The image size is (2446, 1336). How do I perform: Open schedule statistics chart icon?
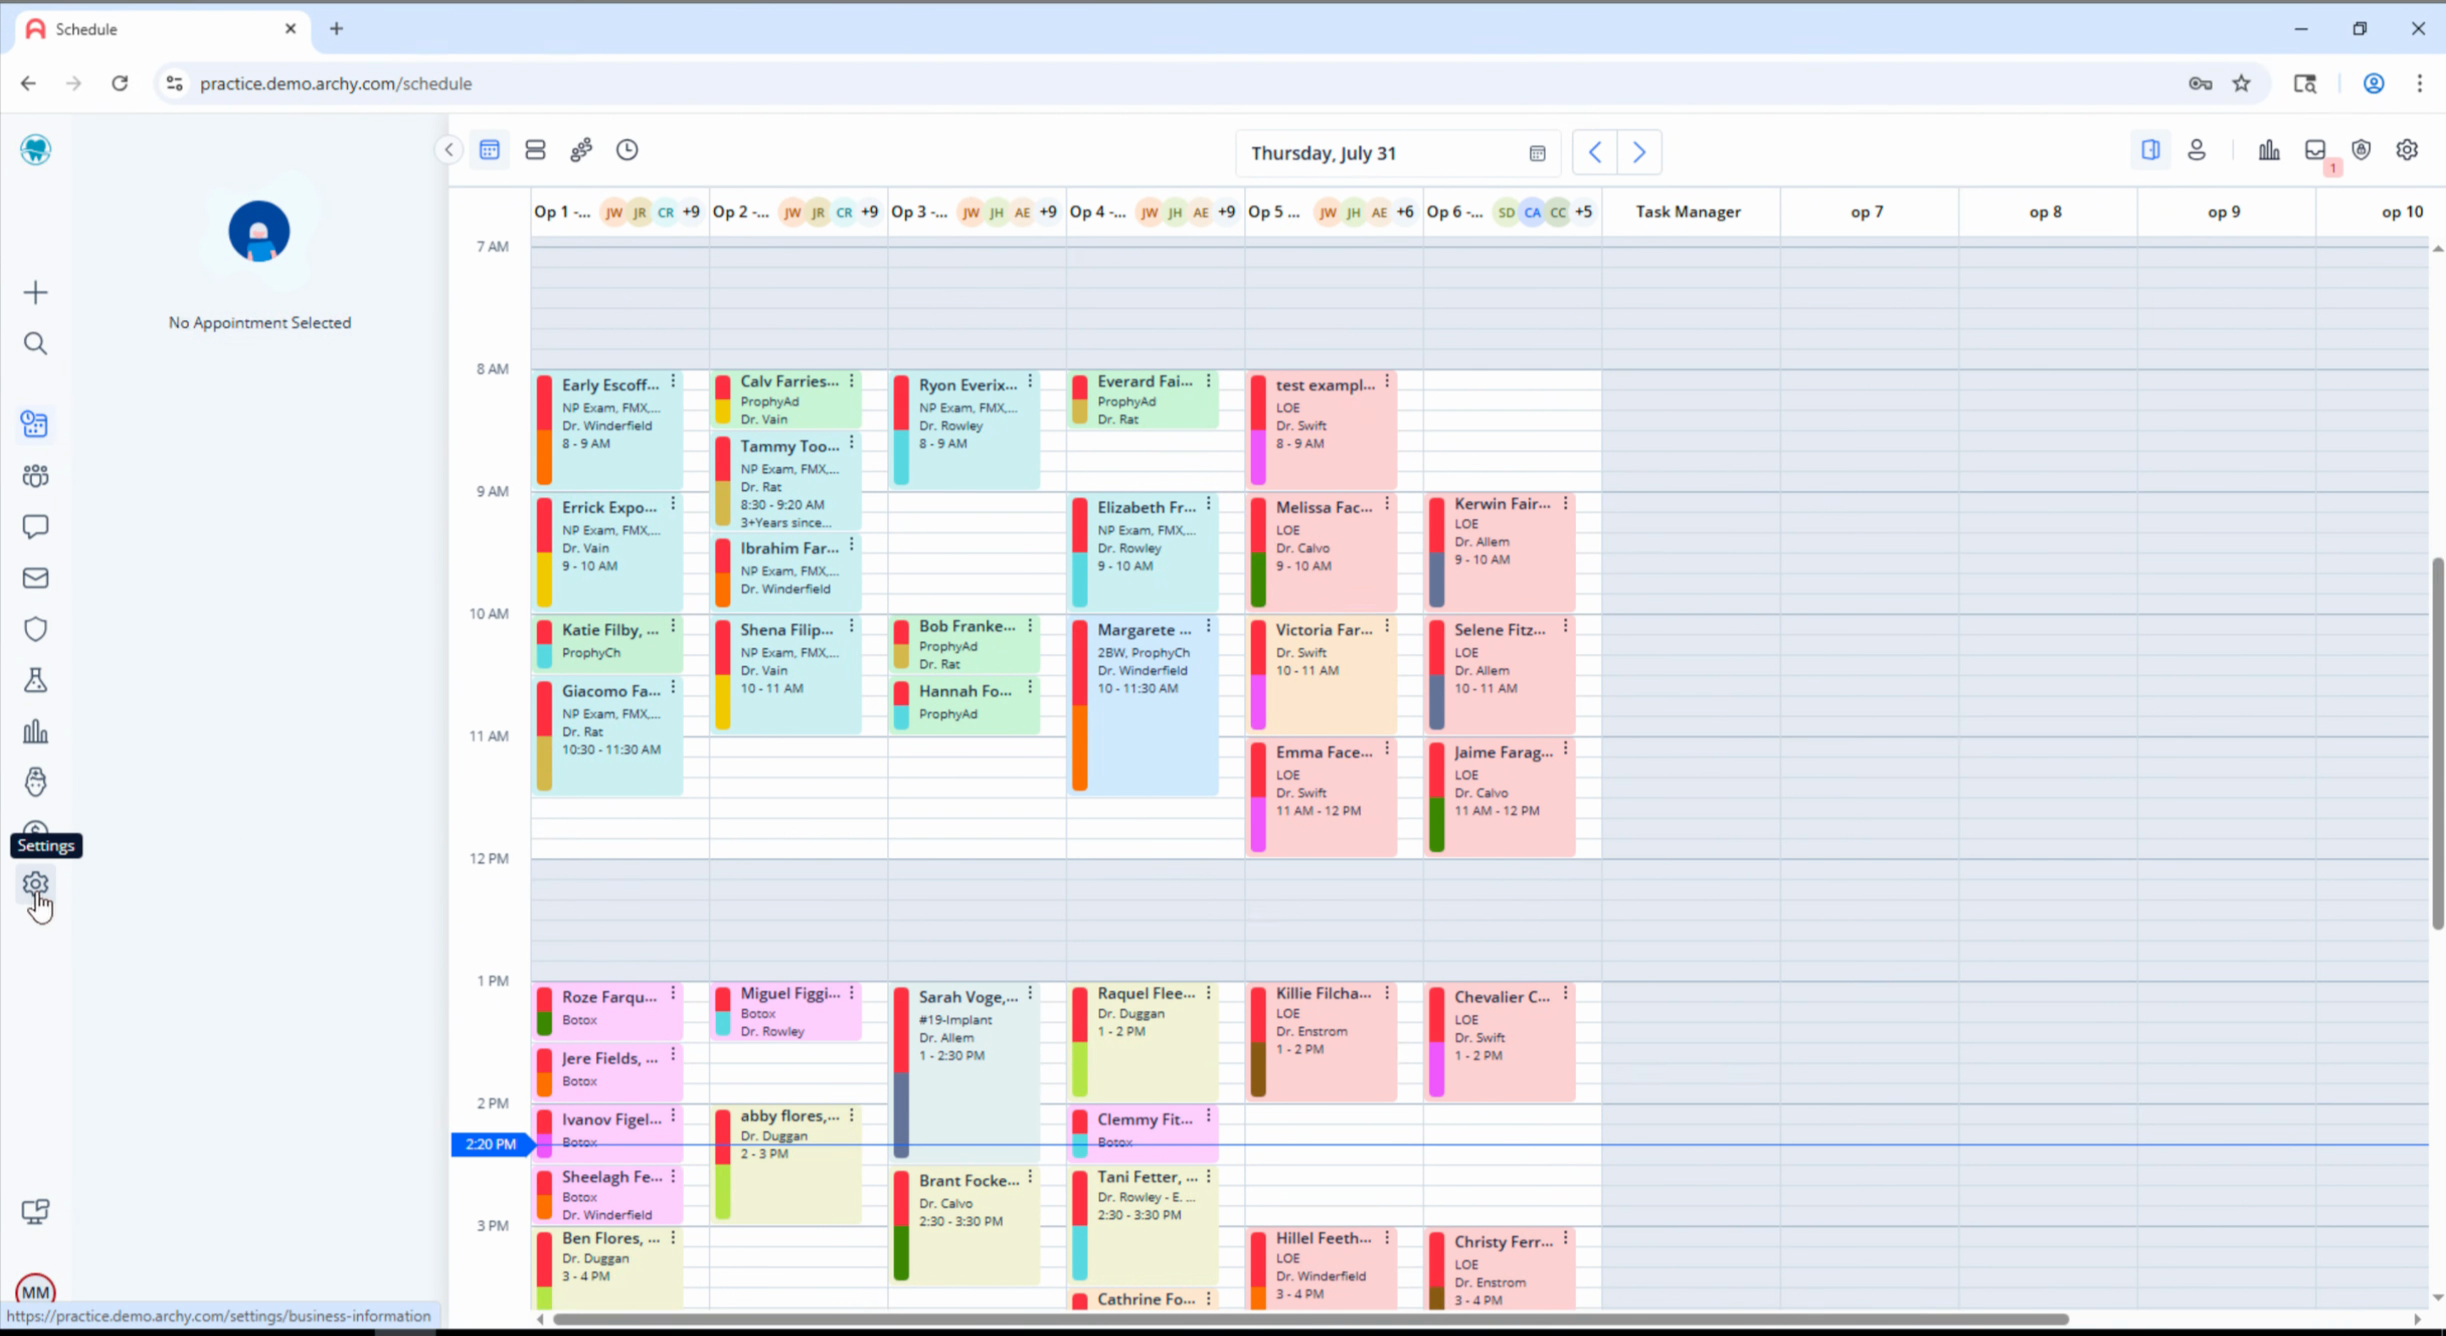[x=2269, y=150]
